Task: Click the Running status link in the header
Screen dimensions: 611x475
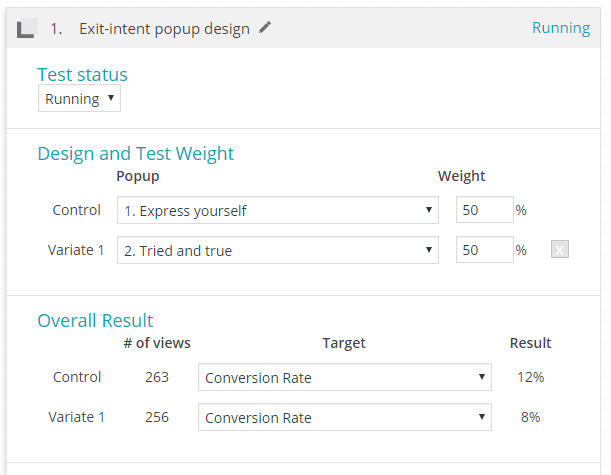Action: coord(560,28)
